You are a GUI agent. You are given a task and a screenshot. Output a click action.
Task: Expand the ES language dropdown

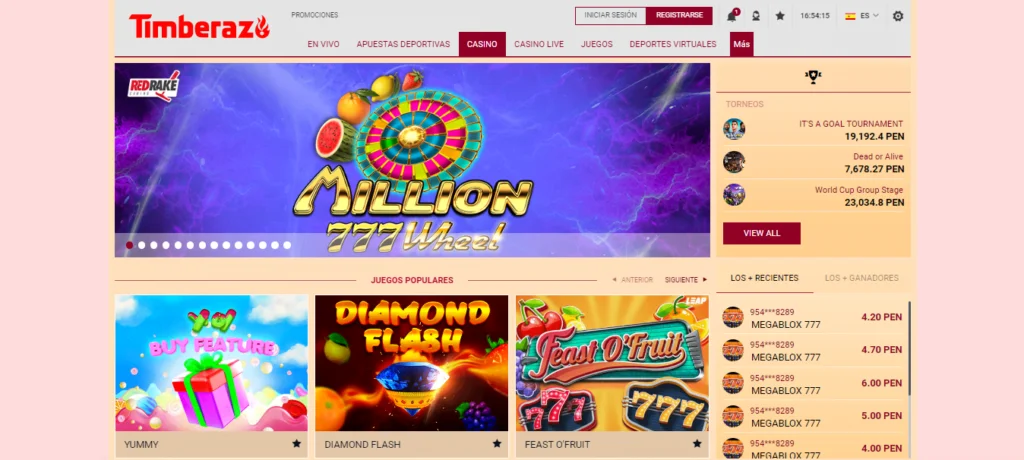[x=862, y=16]
